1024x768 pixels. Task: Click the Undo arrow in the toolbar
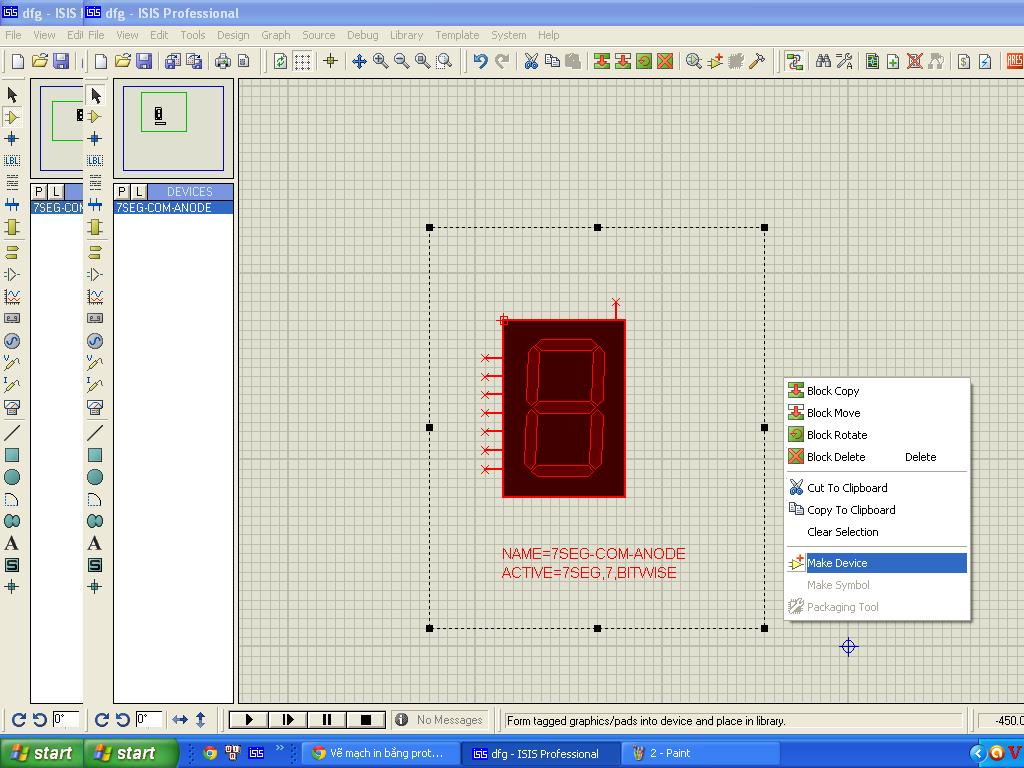(480, 61)
